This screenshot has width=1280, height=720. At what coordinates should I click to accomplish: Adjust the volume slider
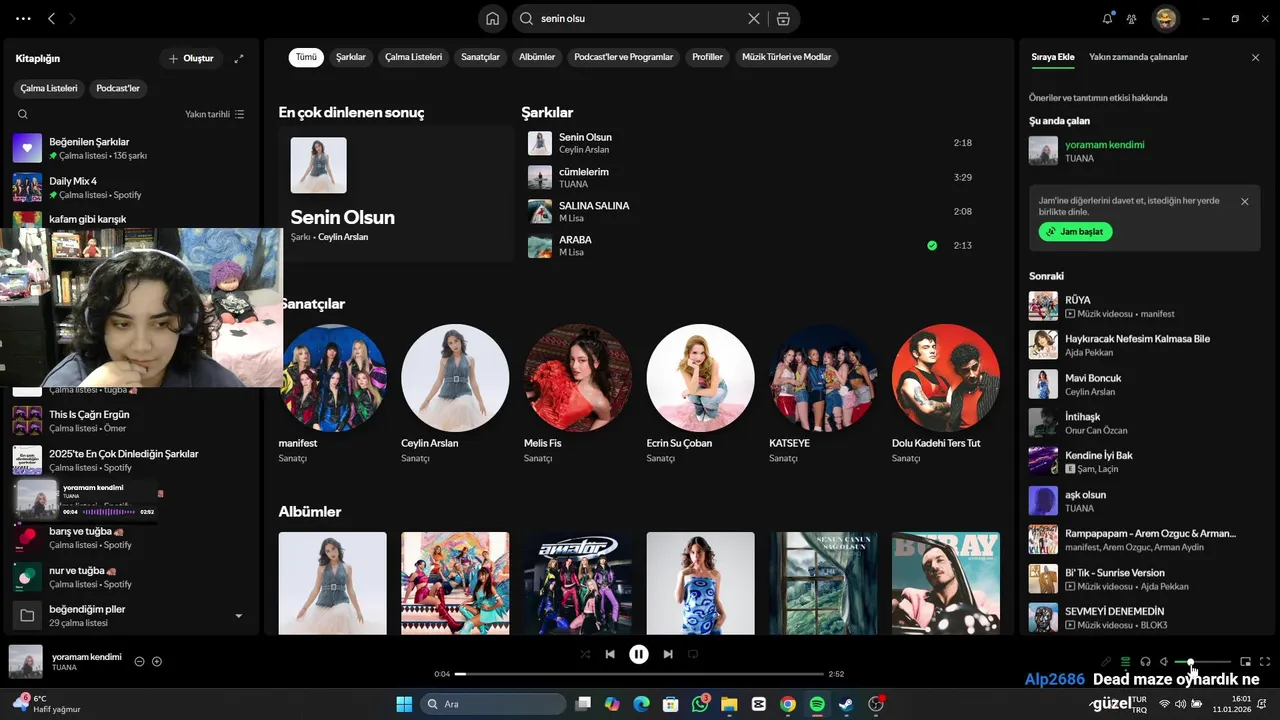1203,661
